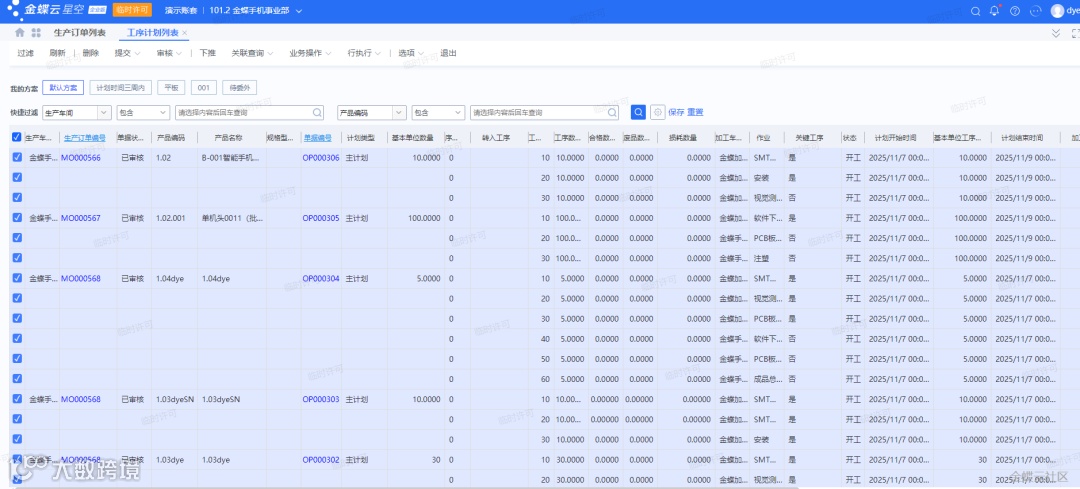1080x489 pixels.
Task: Open the help question-mark icon
Action: coord(1015,11)
